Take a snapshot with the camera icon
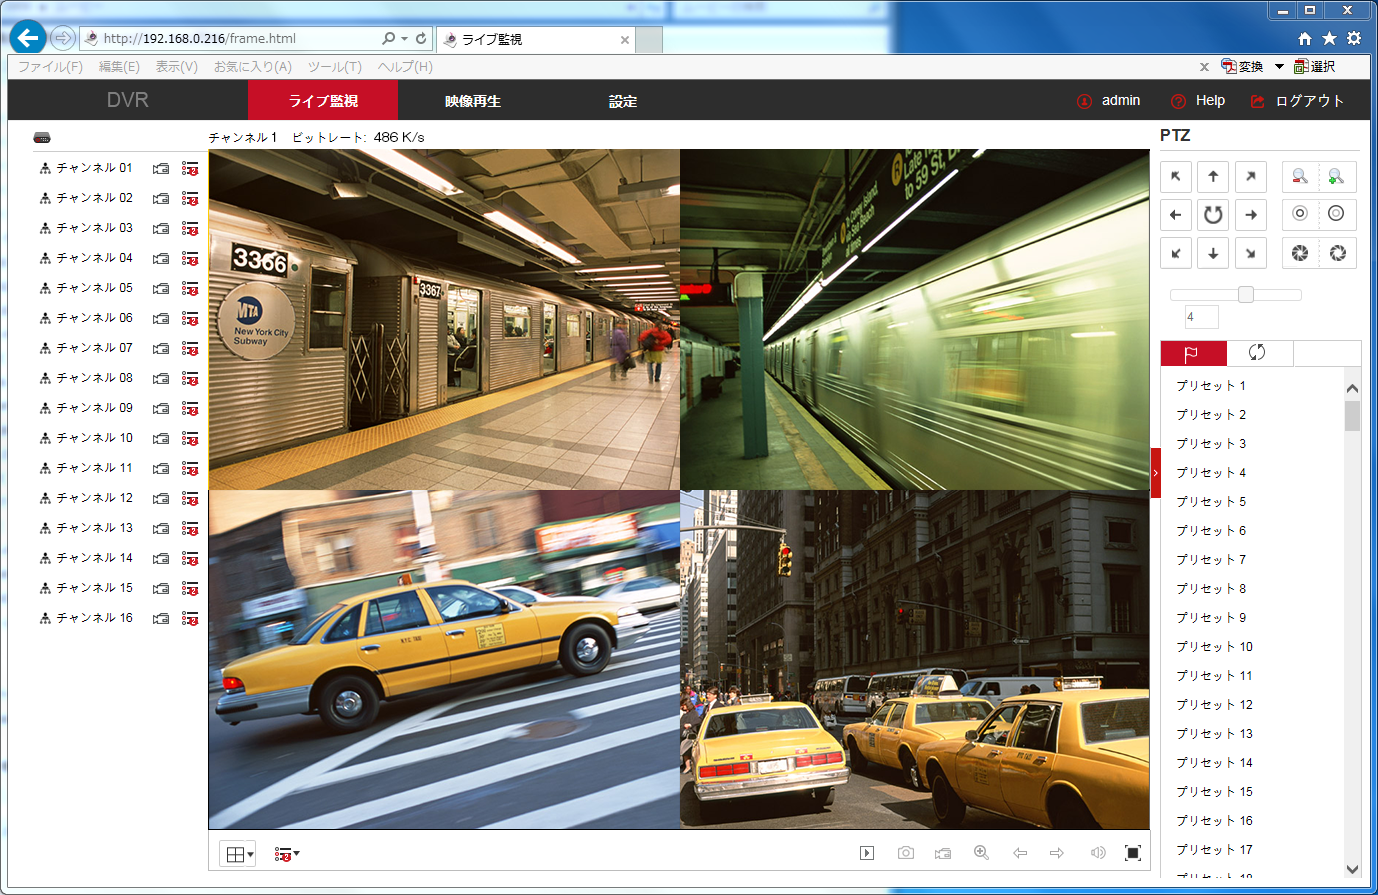The image size is (1378, 895). [905, 853]
